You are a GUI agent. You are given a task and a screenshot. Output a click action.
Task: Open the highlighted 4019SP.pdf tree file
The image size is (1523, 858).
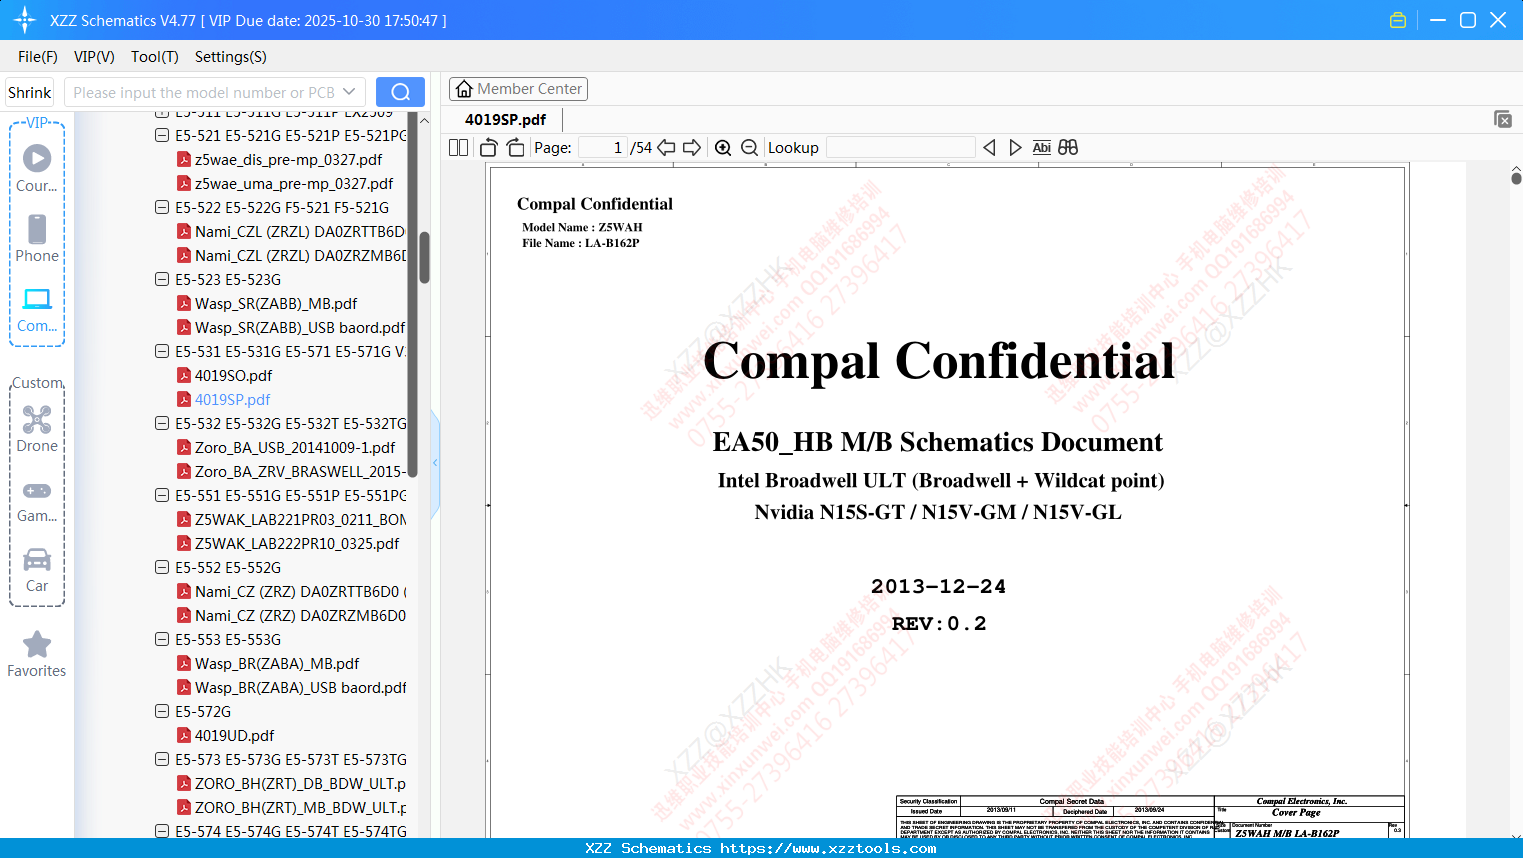click(232, 400)
